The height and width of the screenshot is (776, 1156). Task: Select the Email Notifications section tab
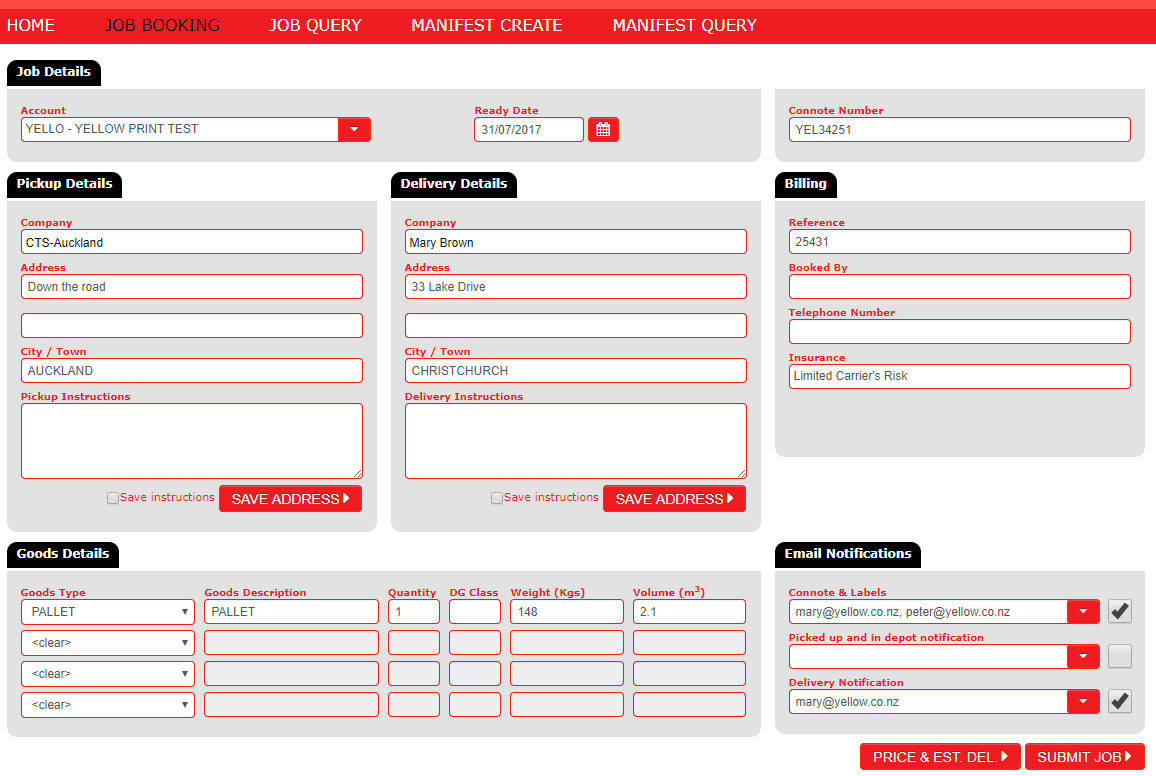coord(848,554)
